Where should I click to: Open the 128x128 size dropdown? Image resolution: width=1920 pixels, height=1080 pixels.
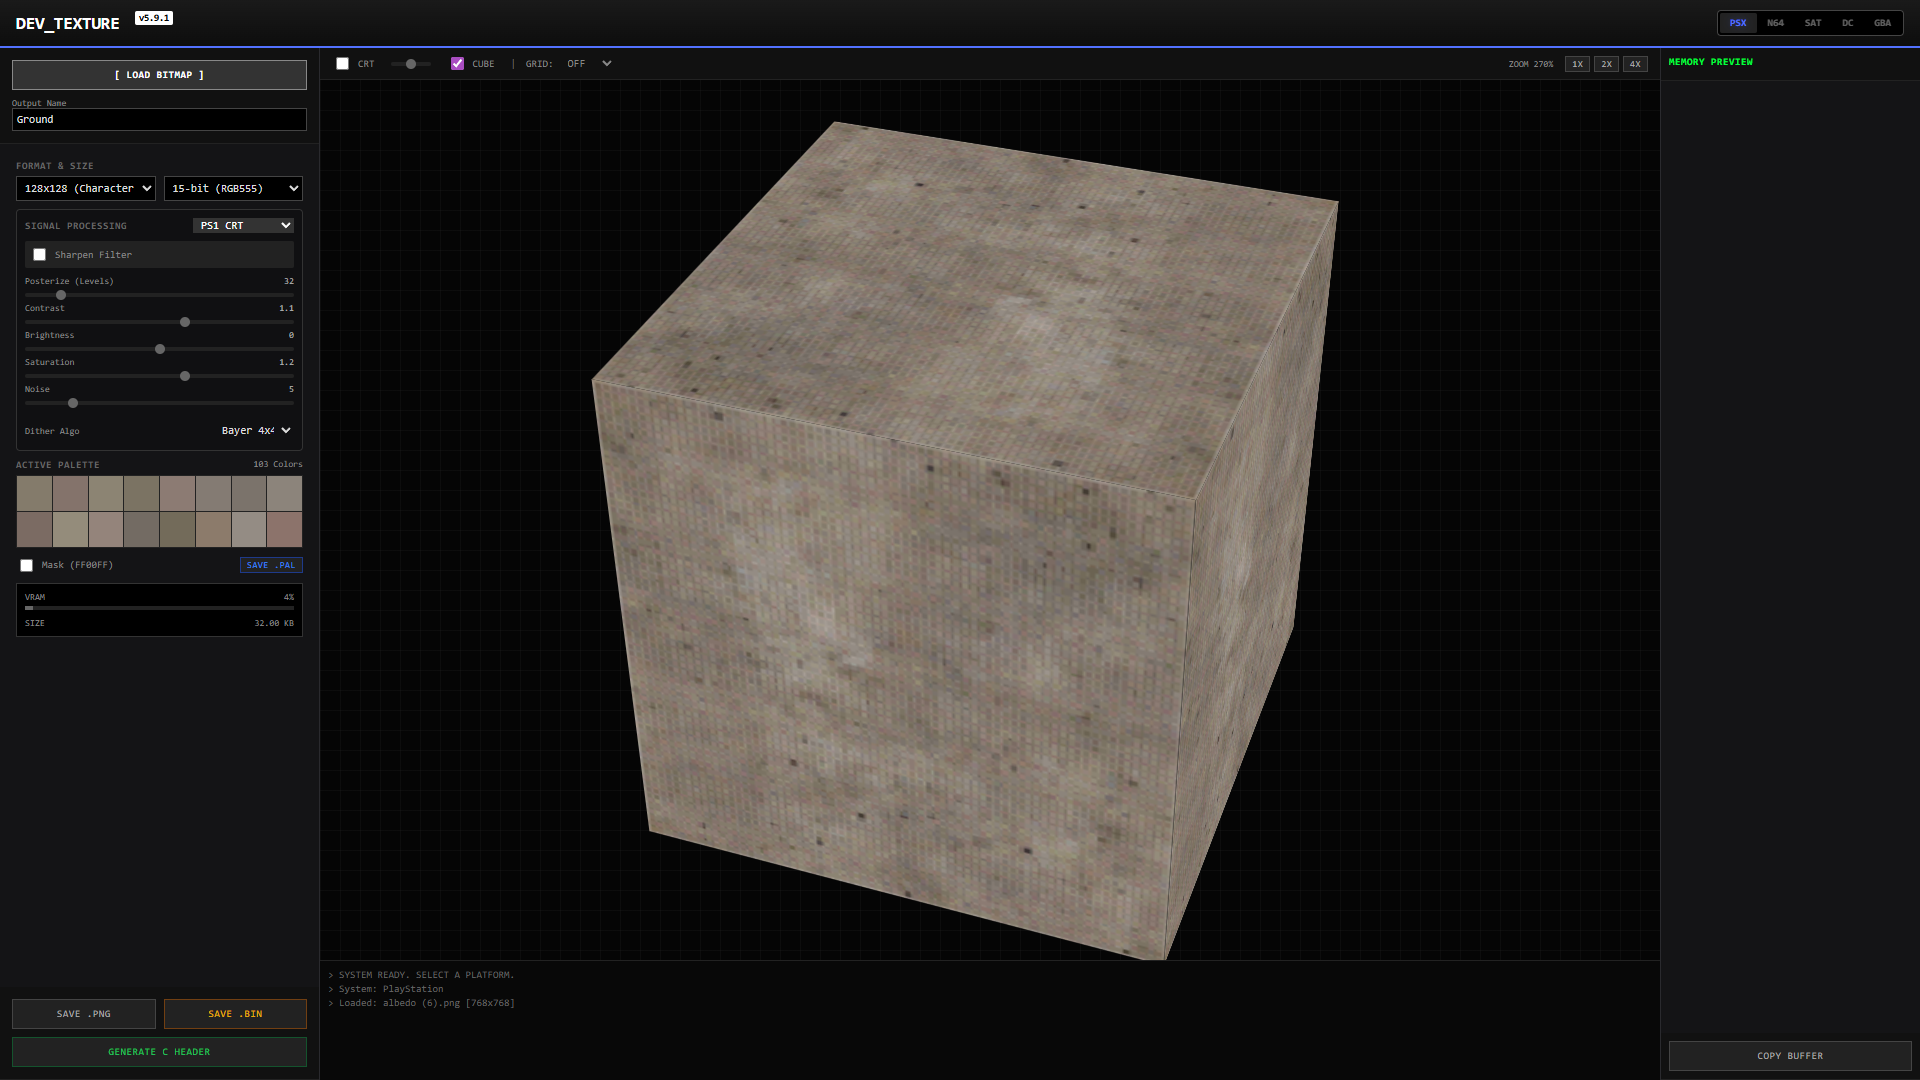(86, 188)
